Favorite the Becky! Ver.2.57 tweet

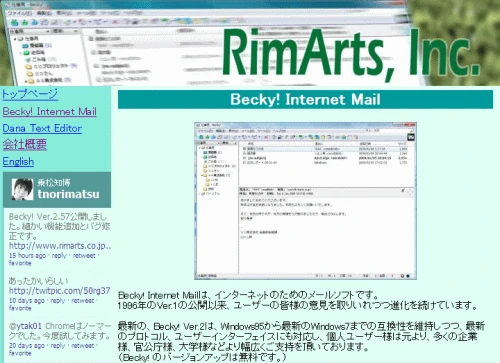20,263
